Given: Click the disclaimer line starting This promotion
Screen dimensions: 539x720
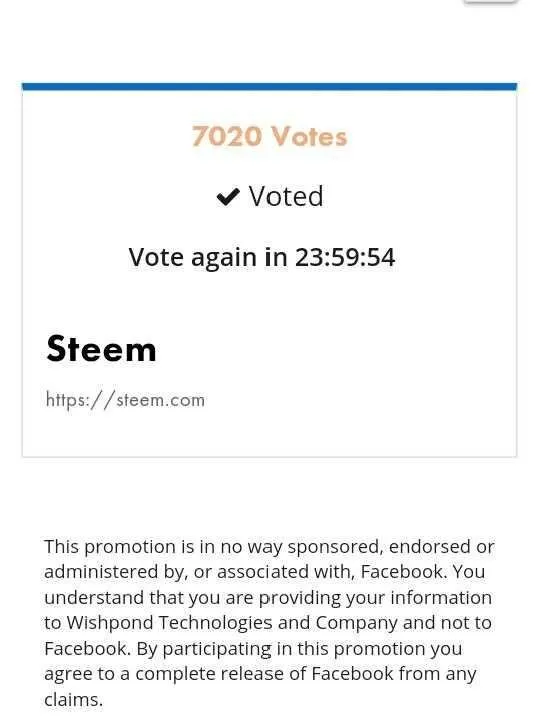Looking at the screenshot, I should pos(269,547).
